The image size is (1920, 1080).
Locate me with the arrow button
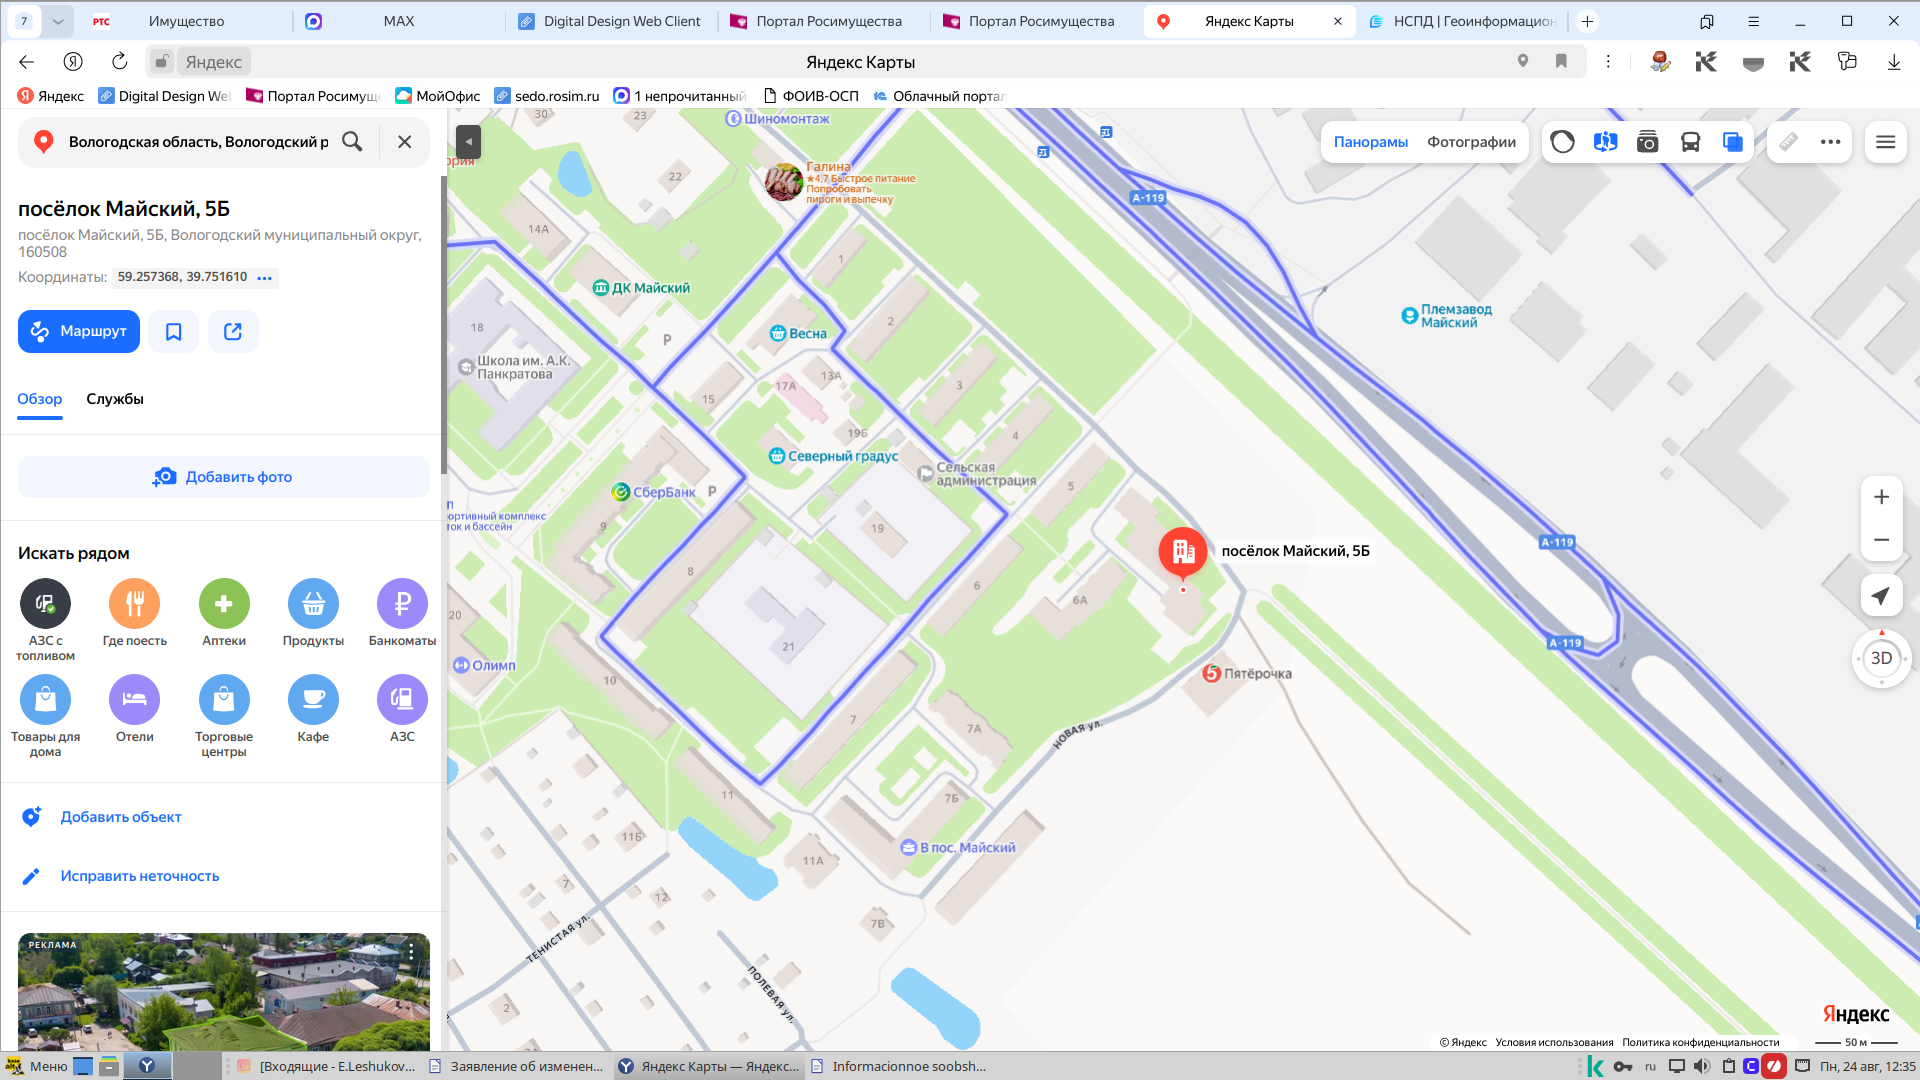pos(1881,596)
